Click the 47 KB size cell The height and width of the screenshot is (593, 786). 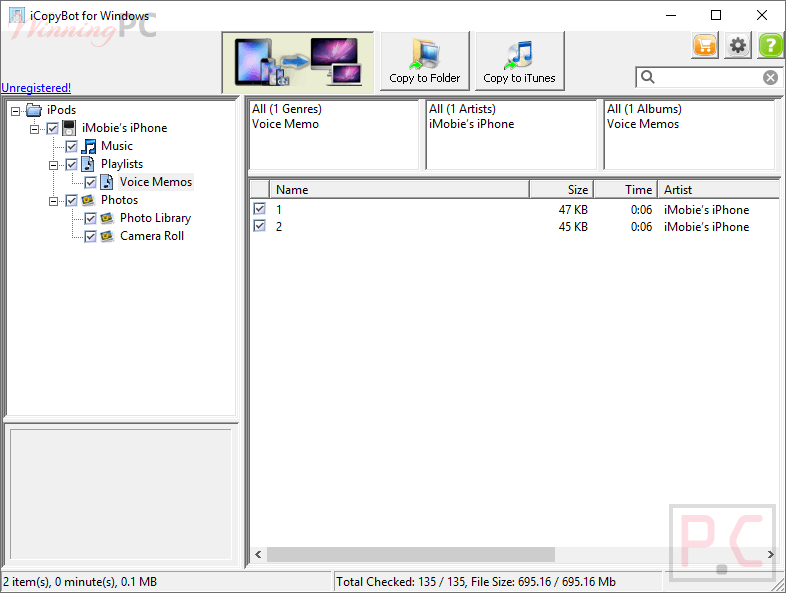coord(573,210)
